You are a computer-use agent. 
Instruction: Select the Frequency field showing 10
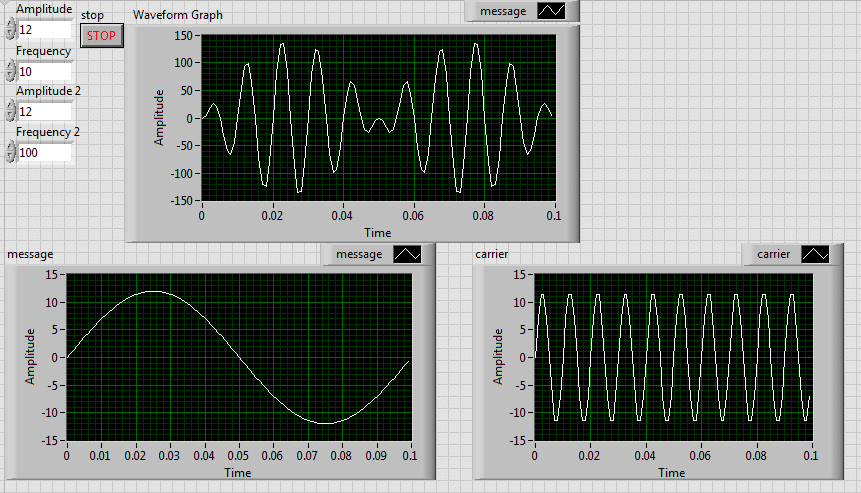coord(45,71)
